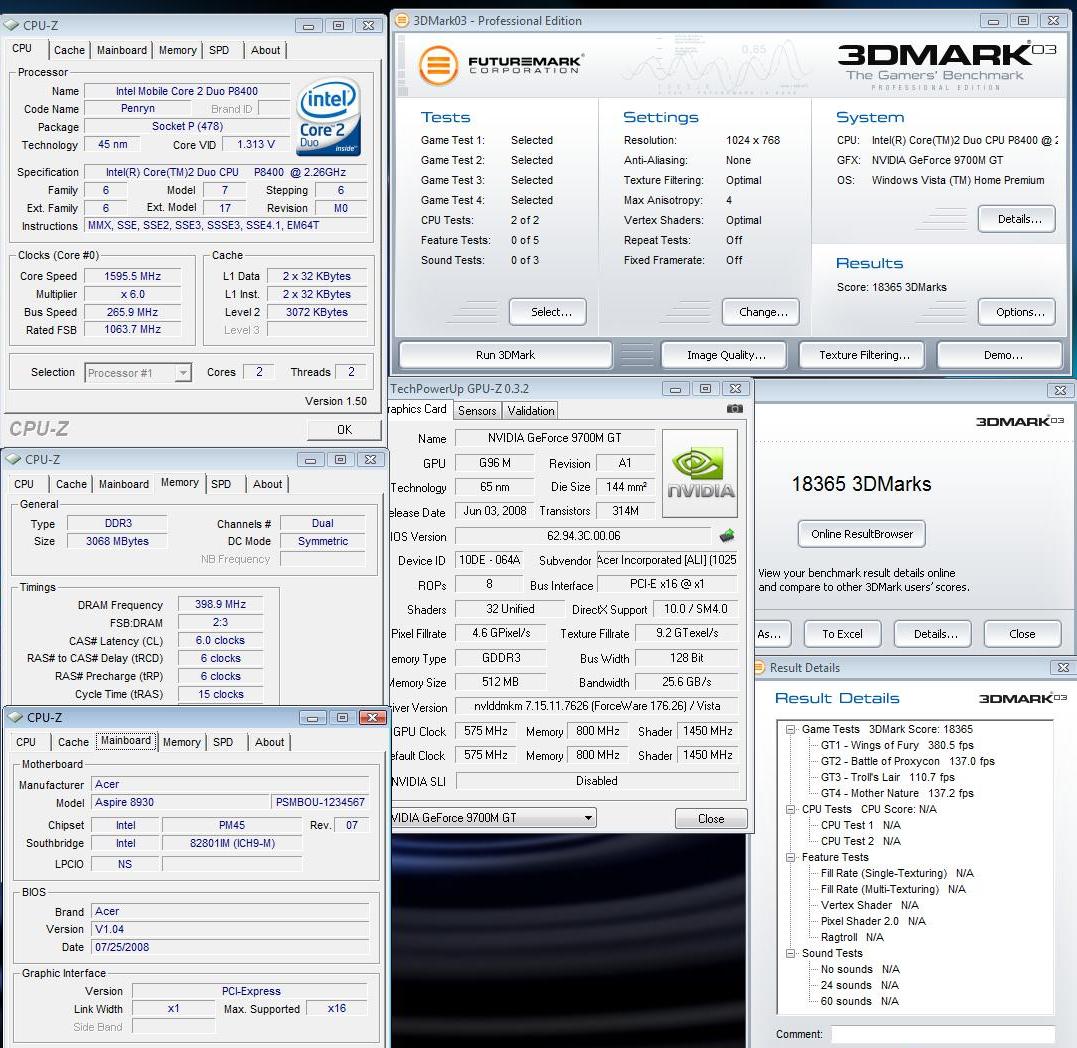The width and height of the screenshot is (1077, 1048).
Task: Click Core Speed value 1595.5 MHz
Action: pyautogui.click(x=133, y=276)
